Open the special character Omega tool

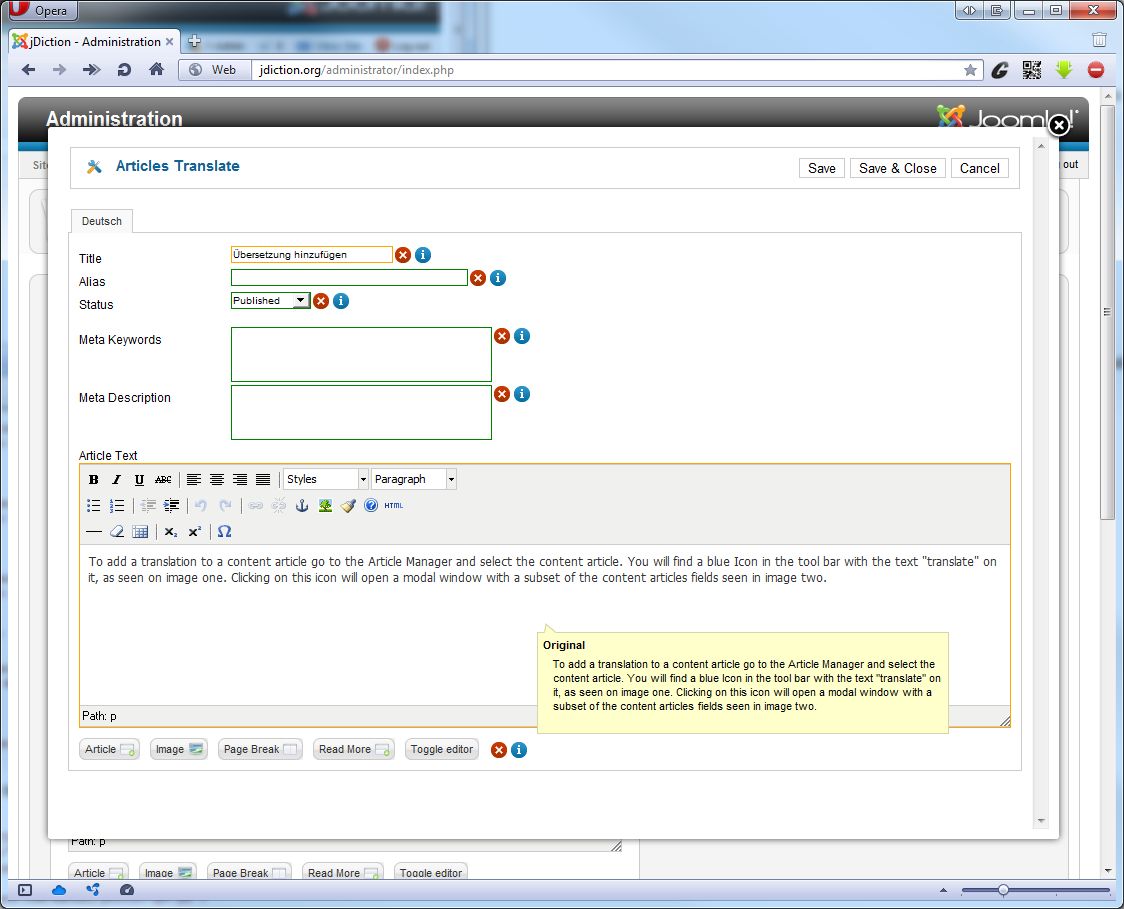pos(224,532)
